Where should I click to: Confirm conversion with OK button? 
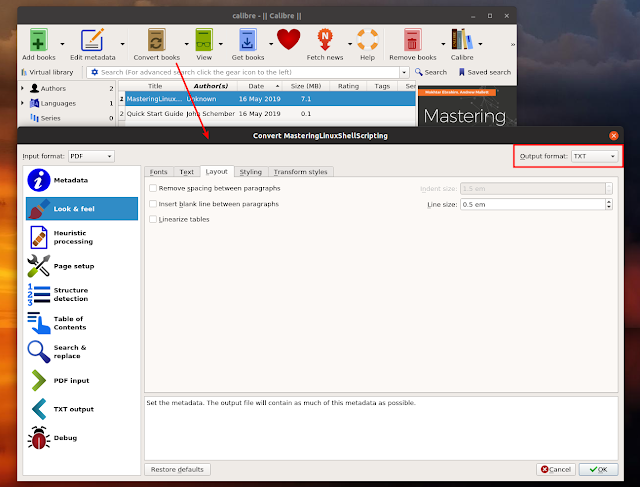598,469
